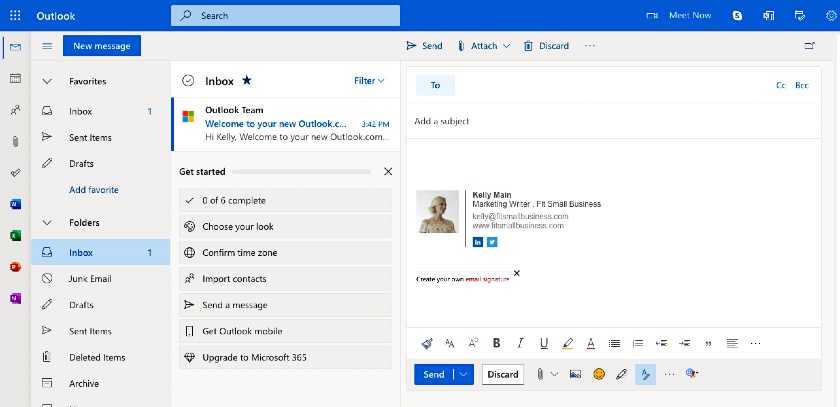Open the Deleted Items folder

(101, 358)
